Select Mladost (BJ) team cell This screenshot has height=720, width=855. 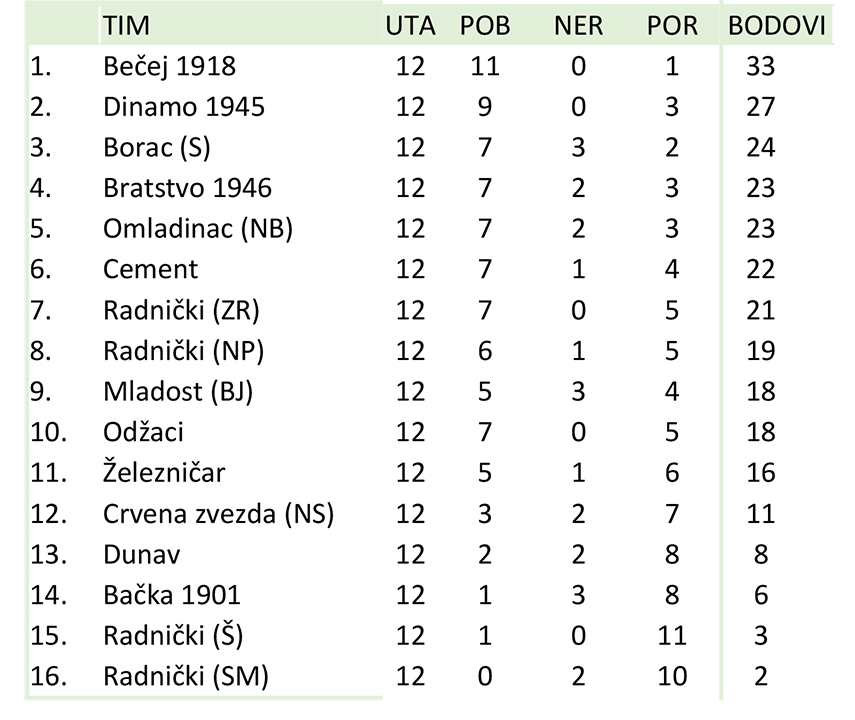[178, 391]
